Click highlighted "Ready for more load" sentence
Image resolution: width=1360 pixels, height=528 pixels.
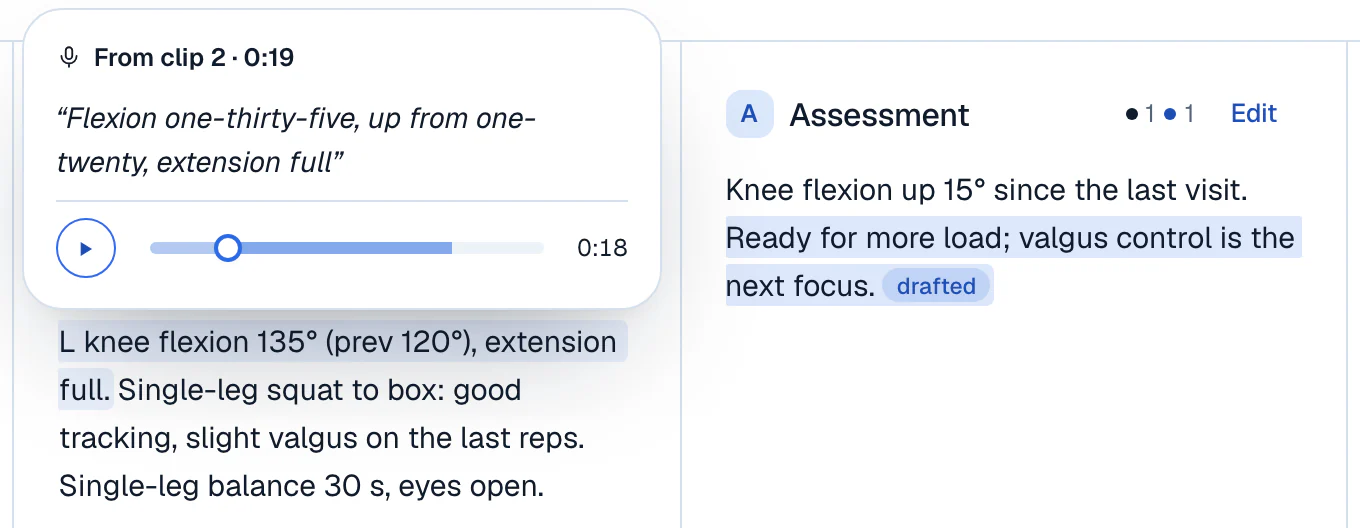(1010, 262)
